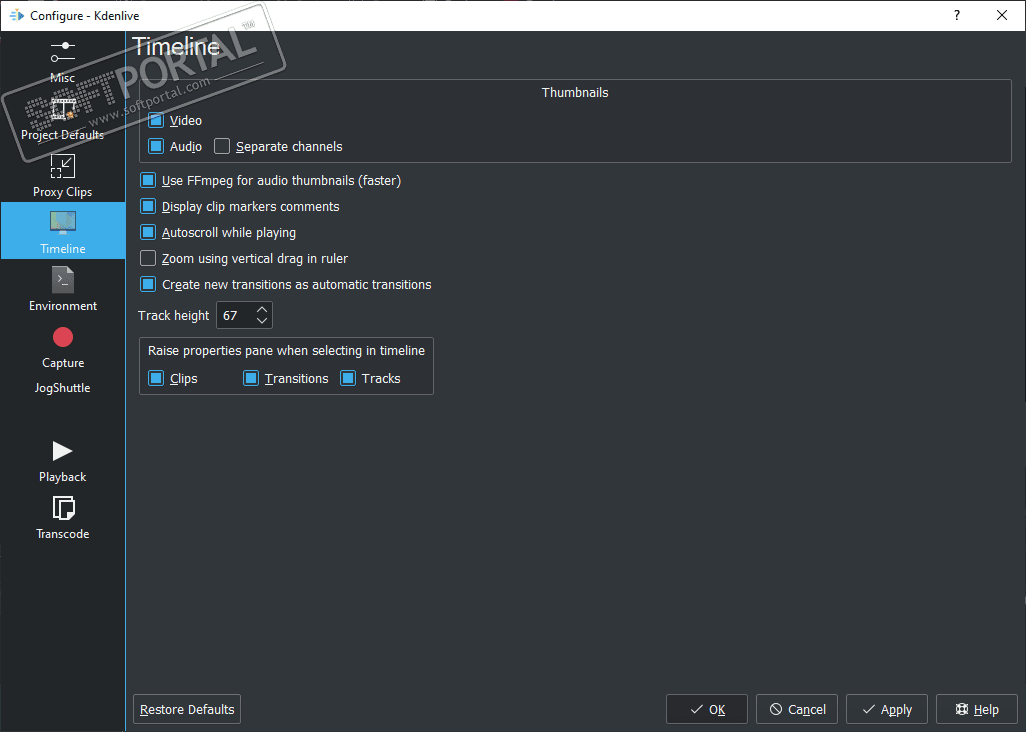This screenshot has width=1026, height=732.
Task: Toggle Create new transitions as automatic
Action: (148, 284)
